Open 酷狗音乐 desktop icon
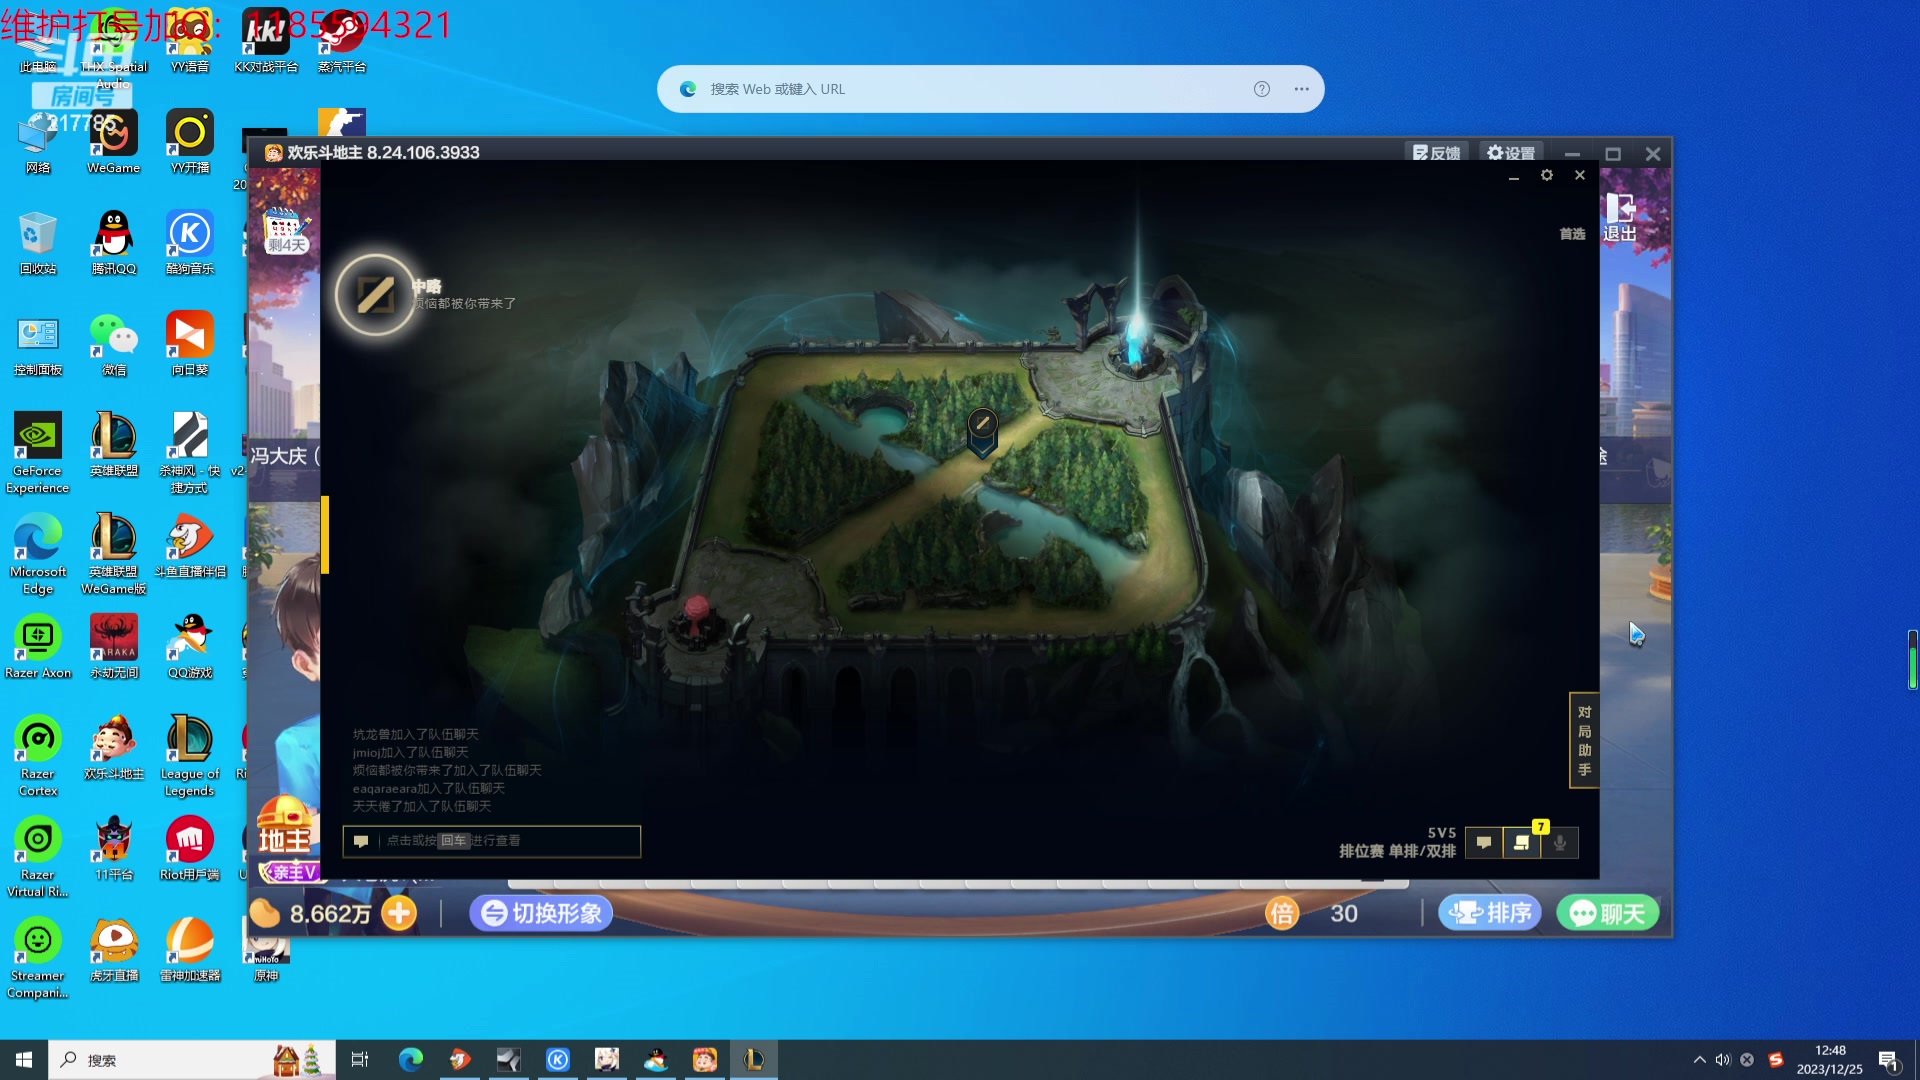The width and height of the screenshot is (1920, 1080). pos(190,243)
